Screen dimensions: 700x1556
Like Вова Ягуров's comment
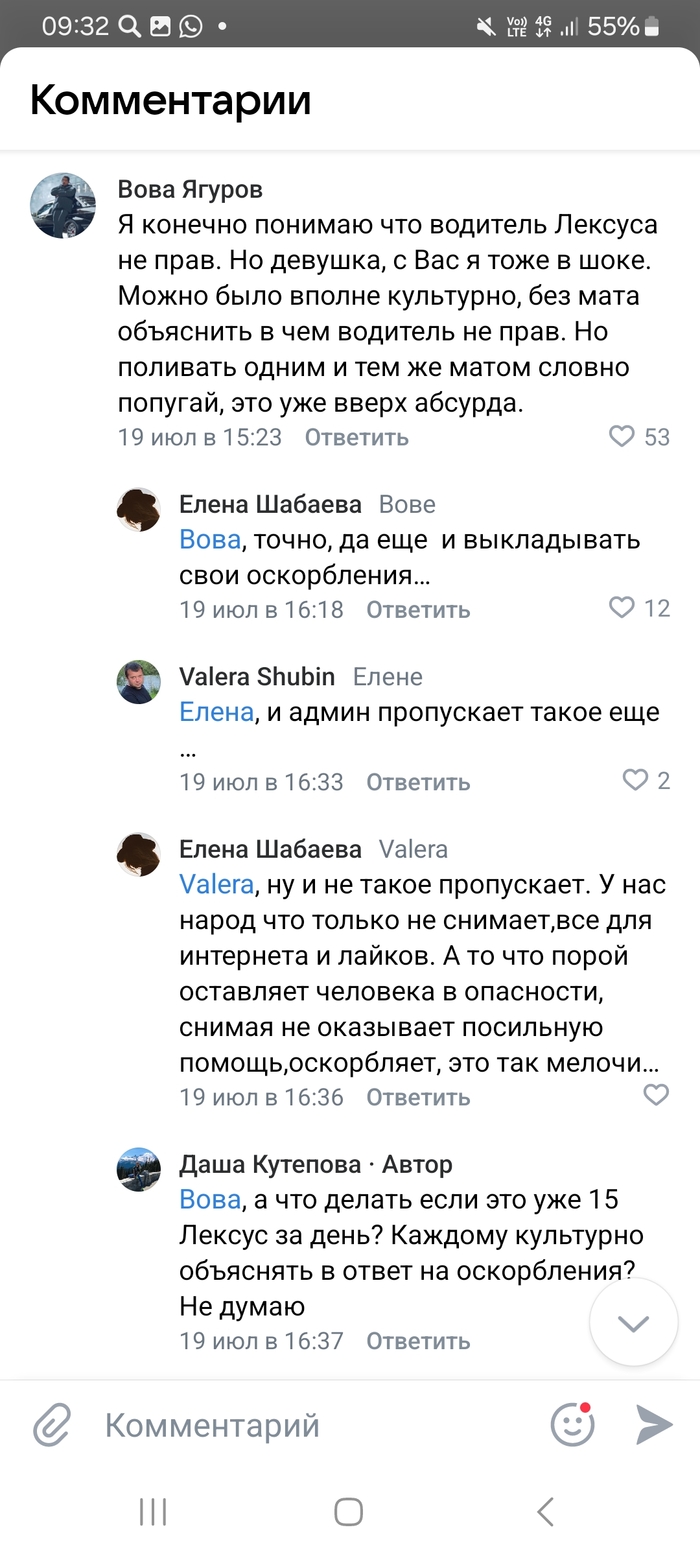pyautogui.click(x=622, y=436)
